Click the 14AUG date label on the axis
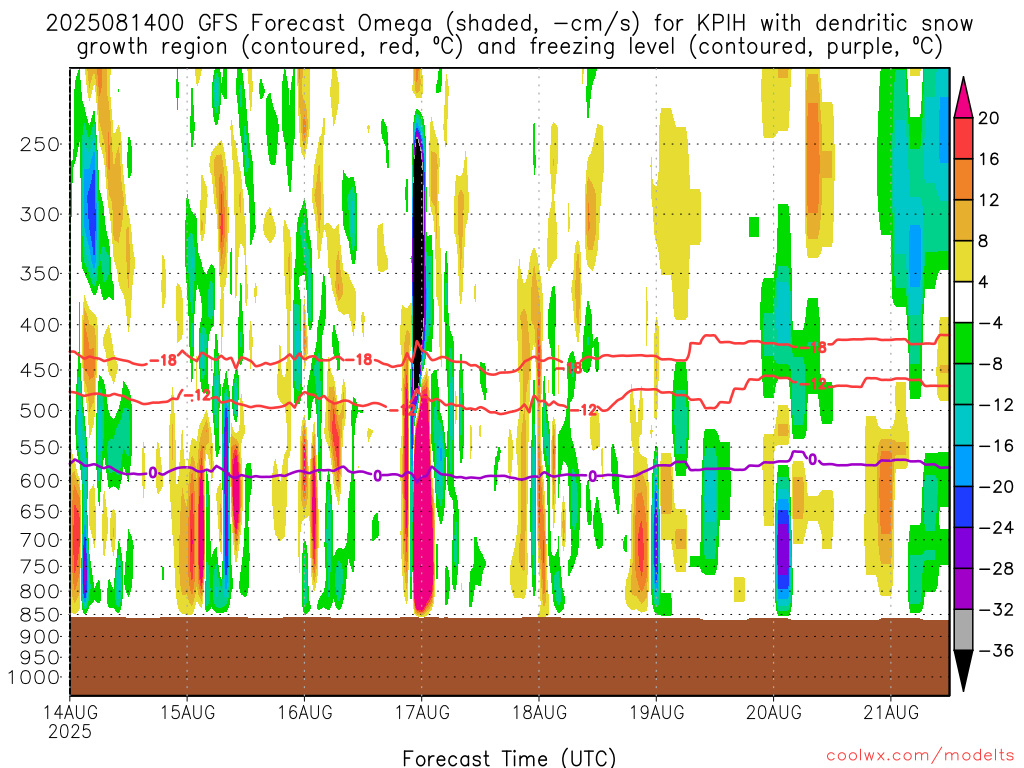This screenshot has height=768, width=1024. pos(71,712)
